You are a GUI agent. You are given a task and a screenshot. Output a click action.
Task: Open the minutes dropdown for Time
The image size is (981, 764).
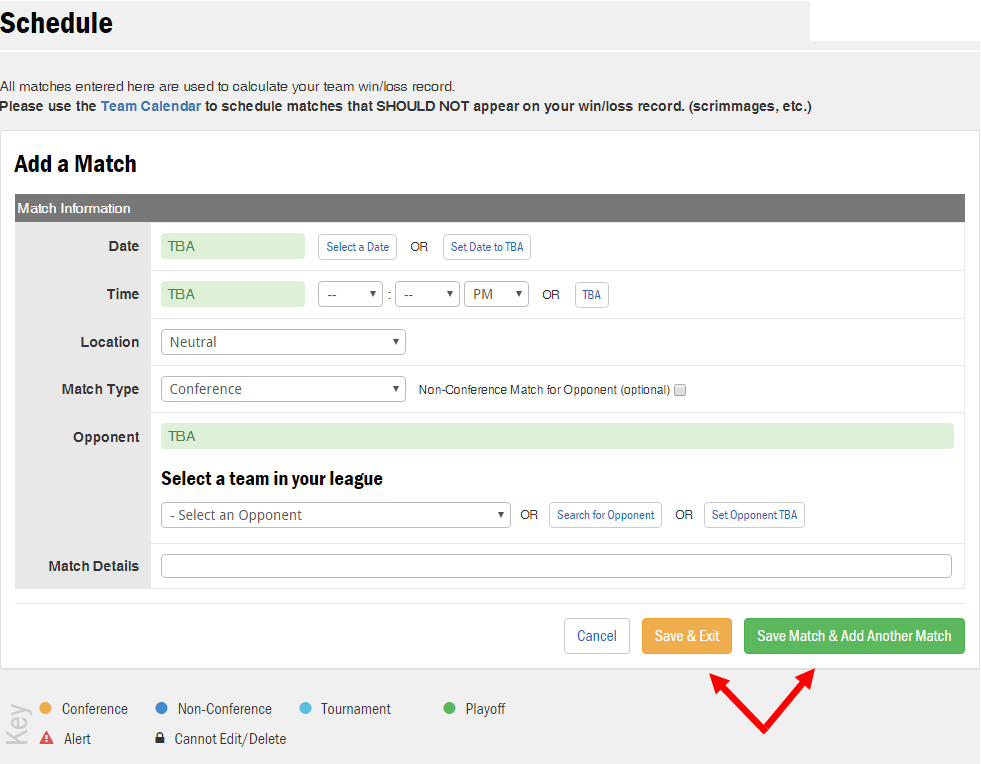pyautogui.click(x=427, y=294)
